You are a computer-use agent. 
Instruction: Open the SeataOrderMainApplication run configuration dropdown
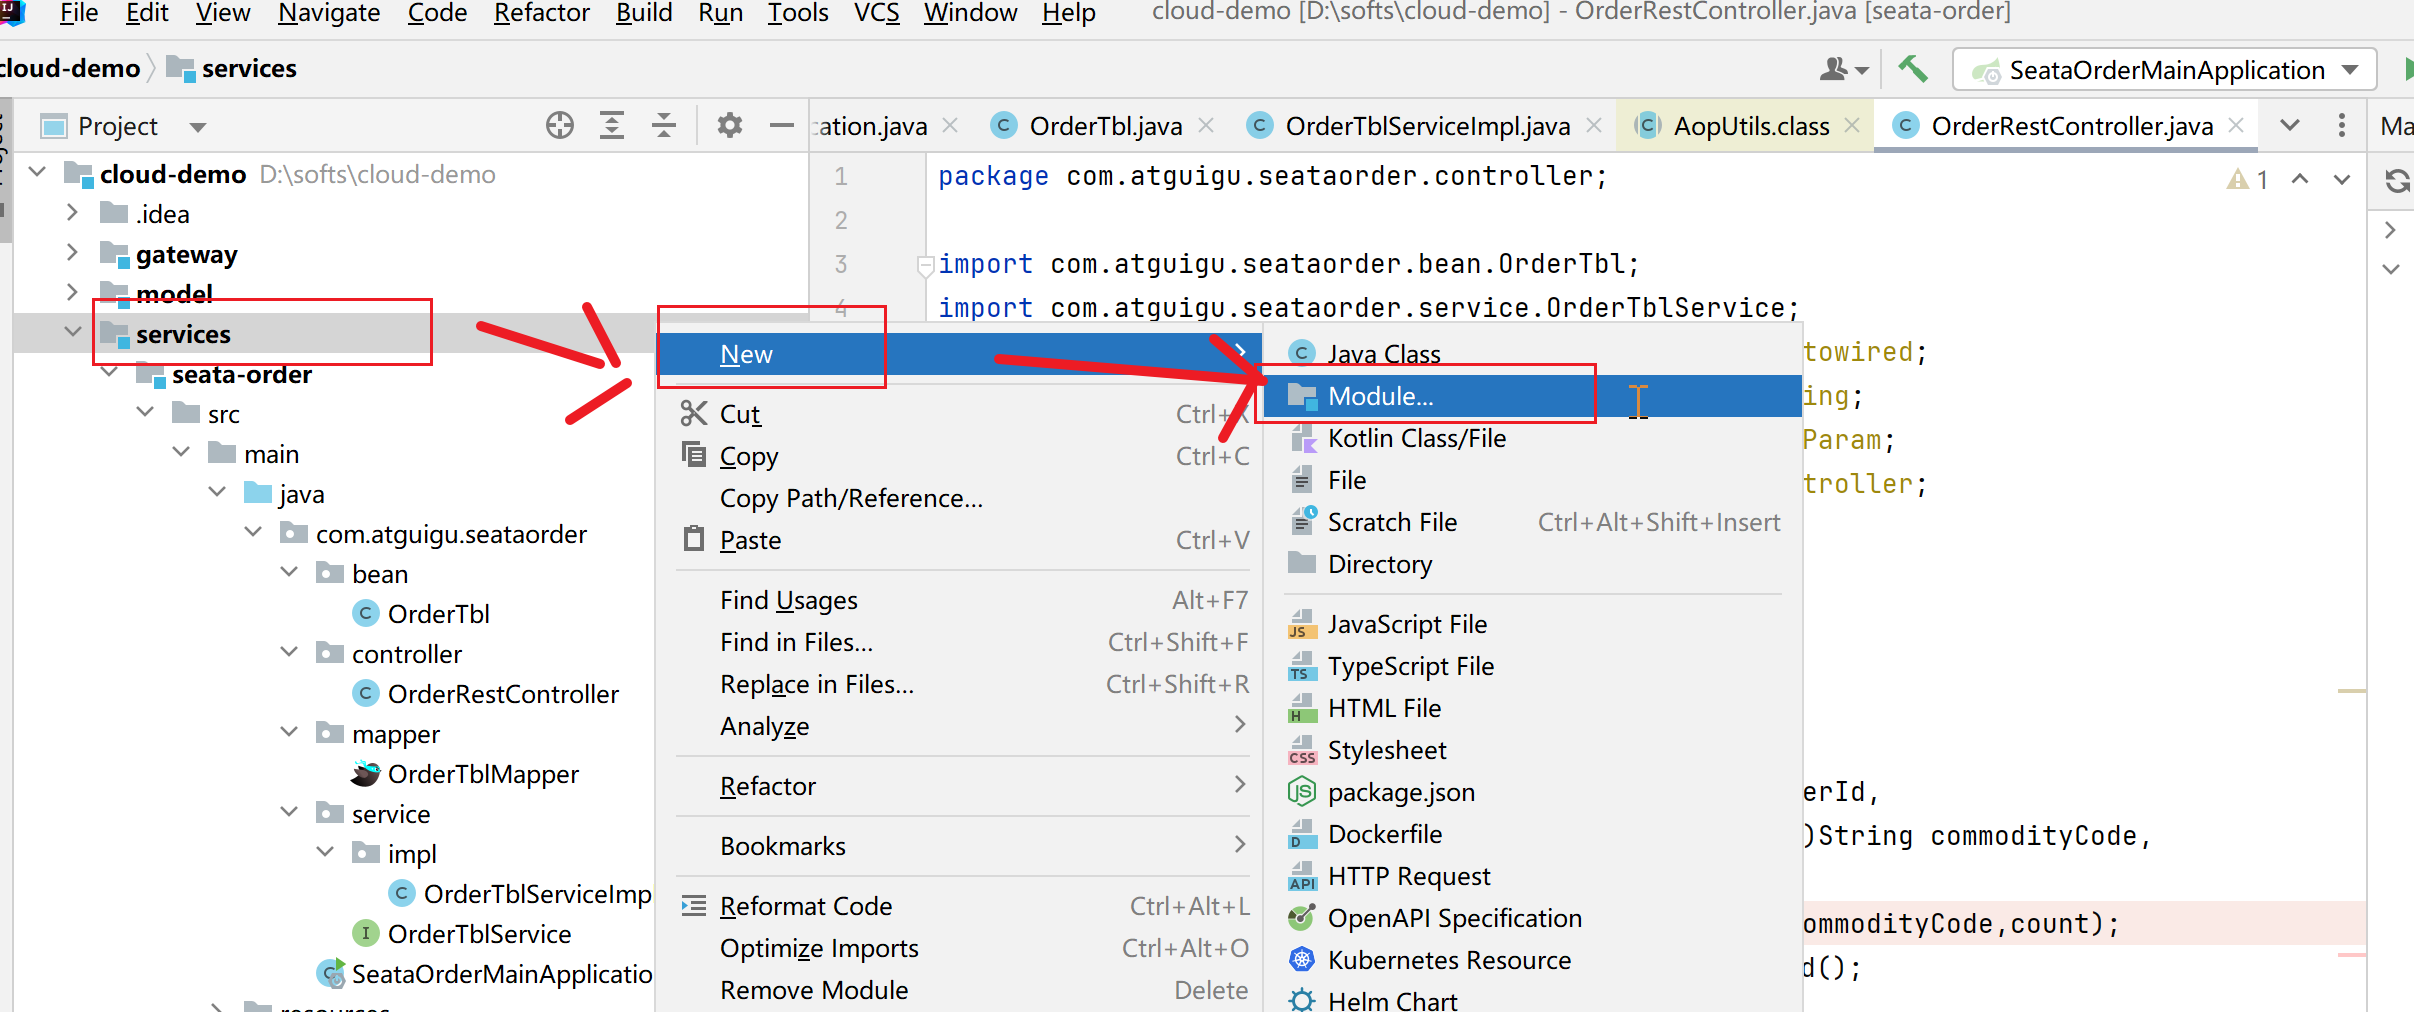click(2164, 70)
